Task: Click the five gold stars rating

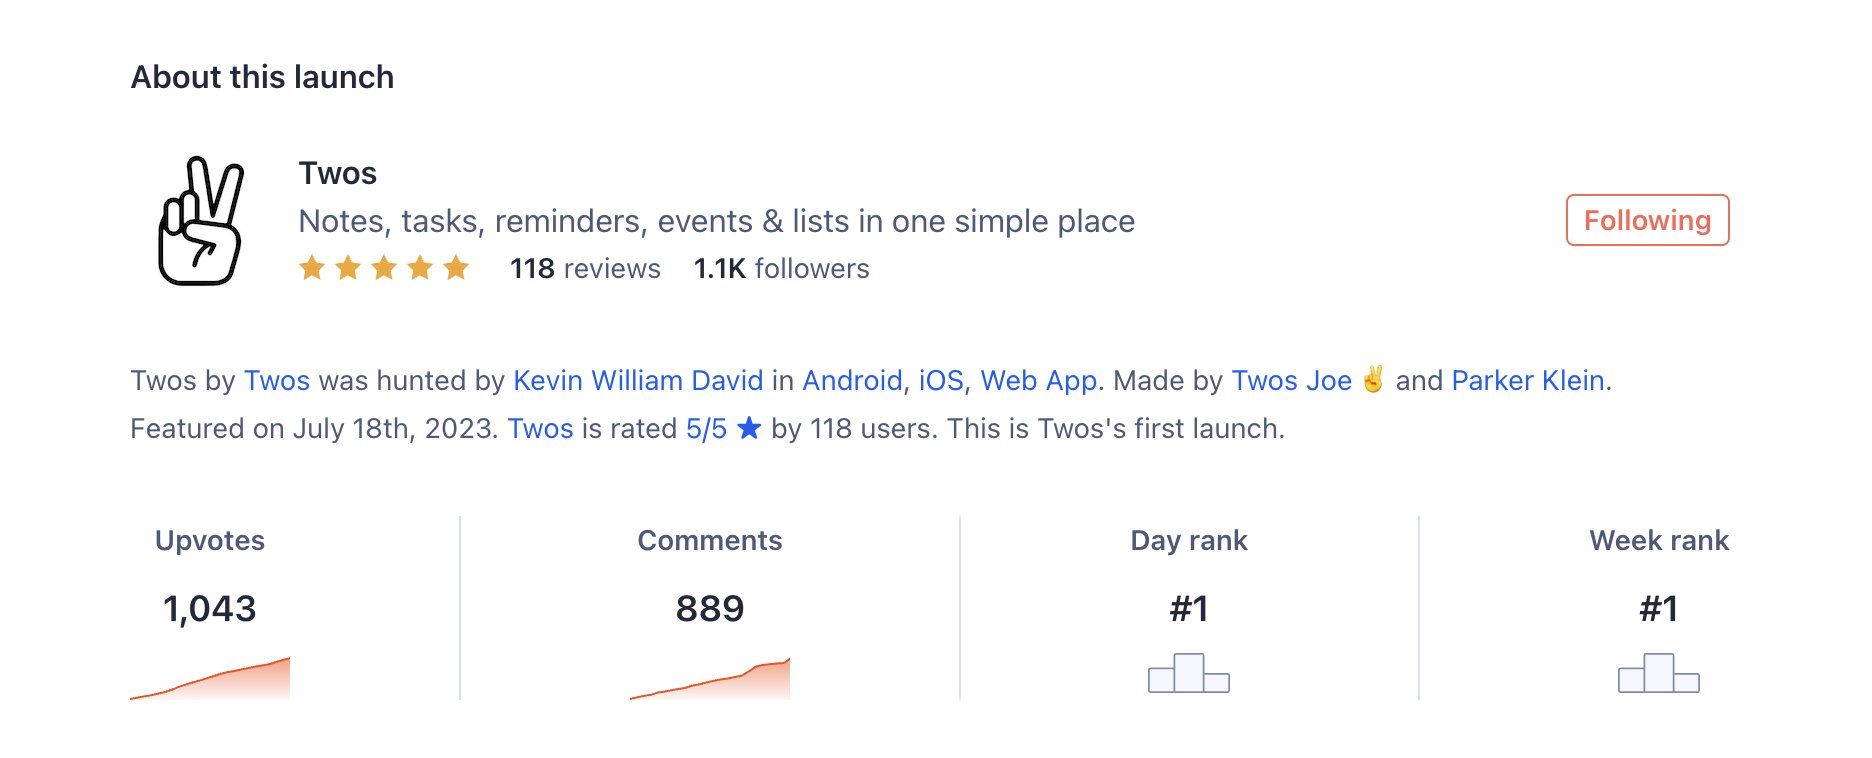Action: tap(384, 268)
